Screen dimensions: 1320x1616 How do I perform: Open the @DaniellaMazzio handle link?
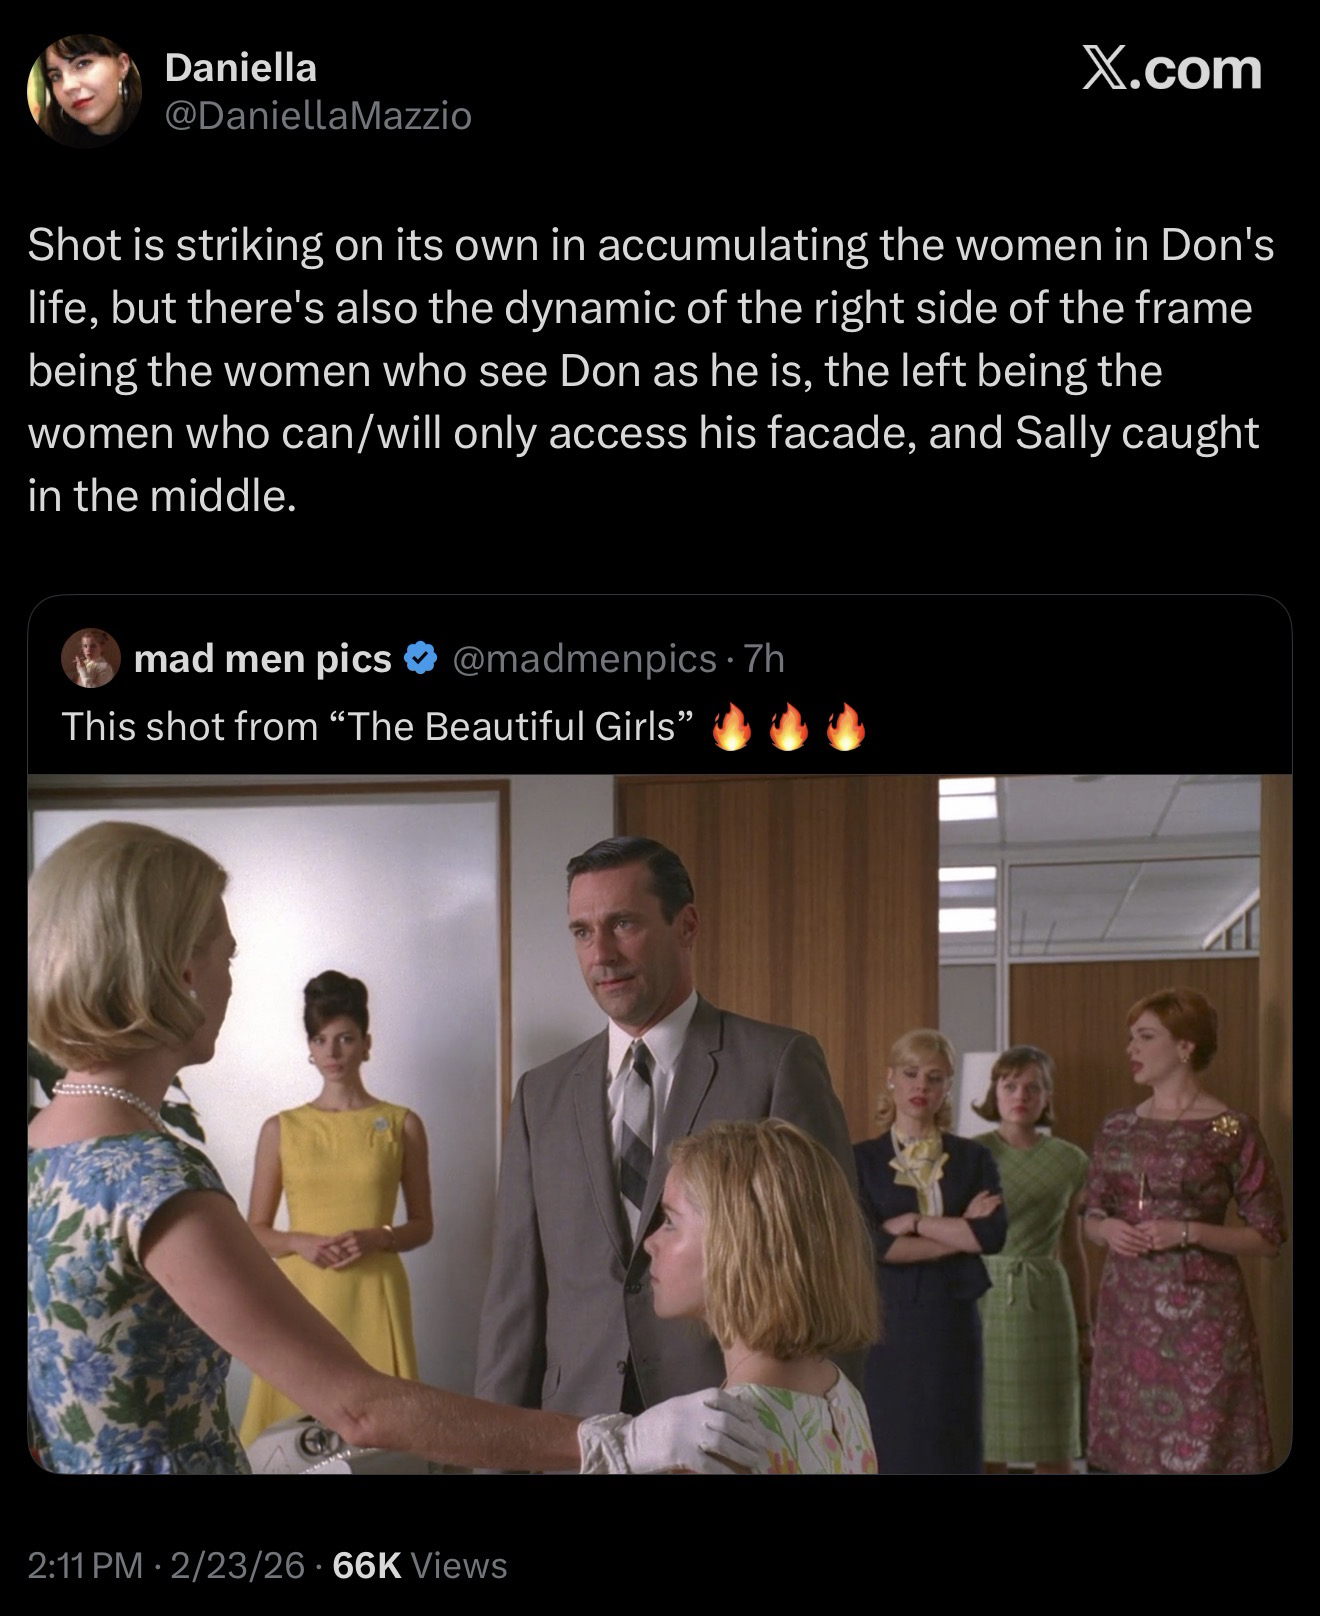[x=317, y=117]
